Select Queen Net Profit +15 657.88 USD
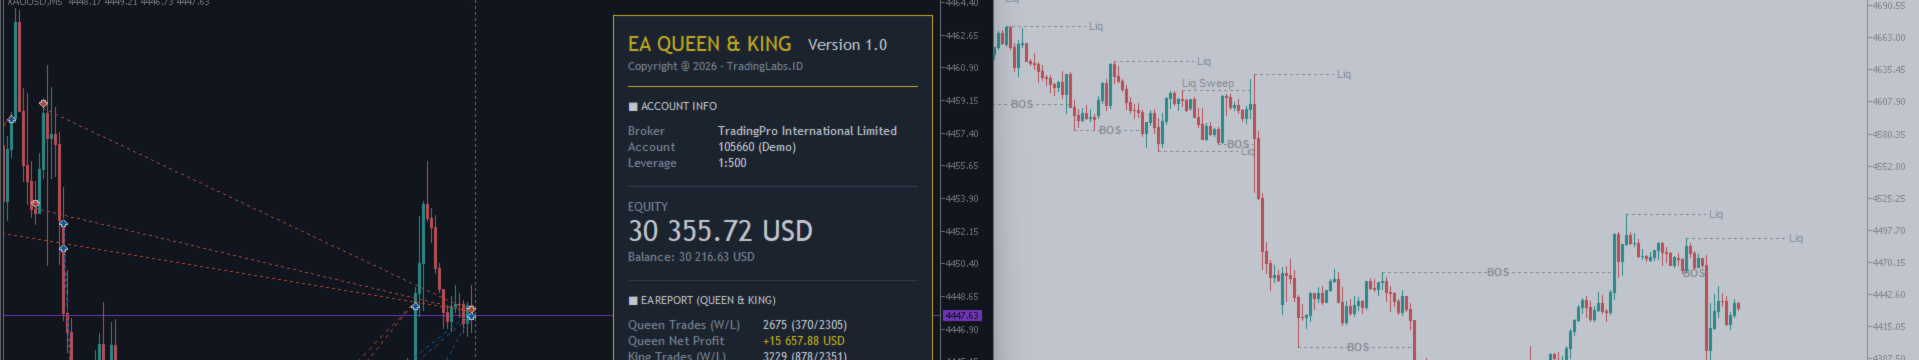Viewport: 1919px width, 360px height. click(x=804, y=341)
